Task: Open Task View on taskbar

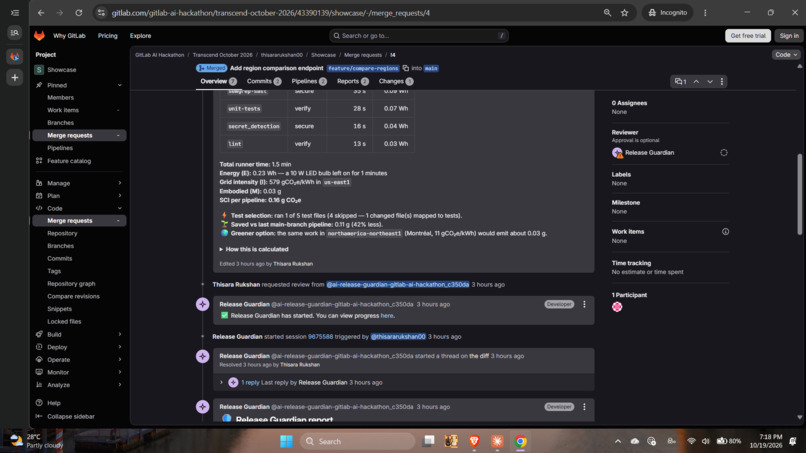Action: tap(428, 441)
